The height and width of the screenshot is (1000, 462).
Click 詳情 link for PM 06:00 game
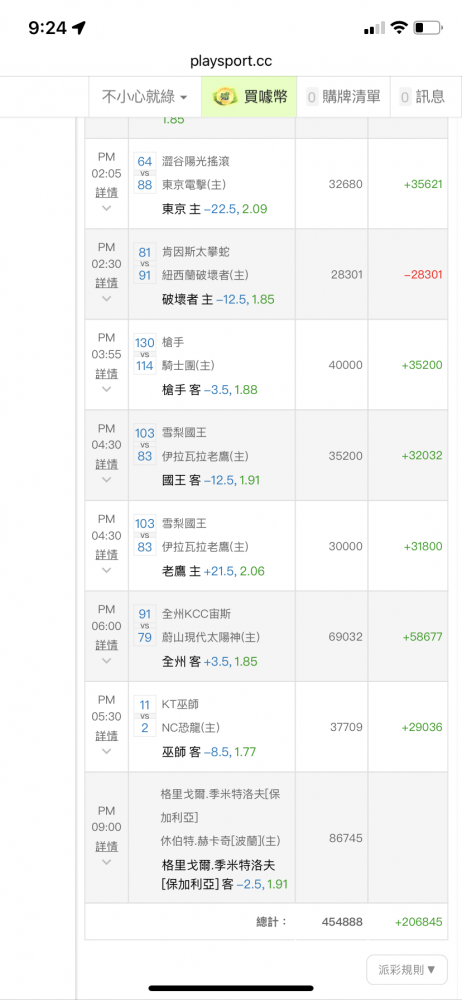(x=107, y=645)
